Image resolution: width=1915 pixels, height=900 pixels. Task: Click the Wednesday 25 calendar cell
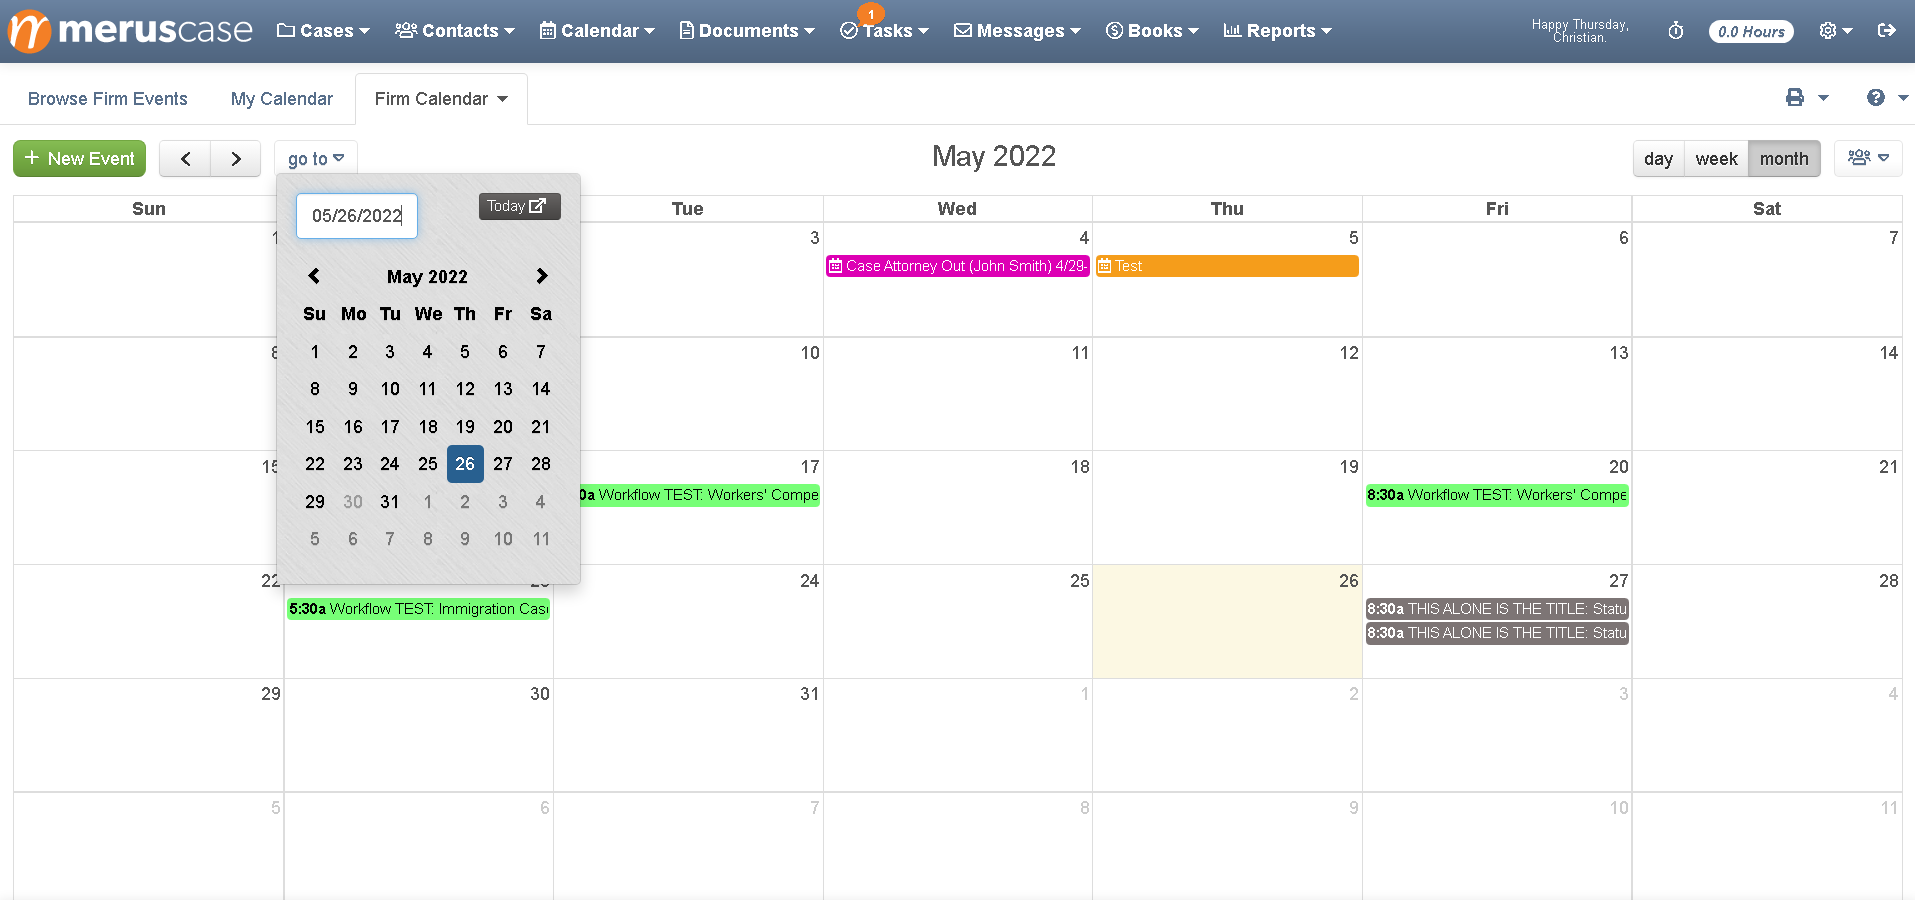pos(957,621)
